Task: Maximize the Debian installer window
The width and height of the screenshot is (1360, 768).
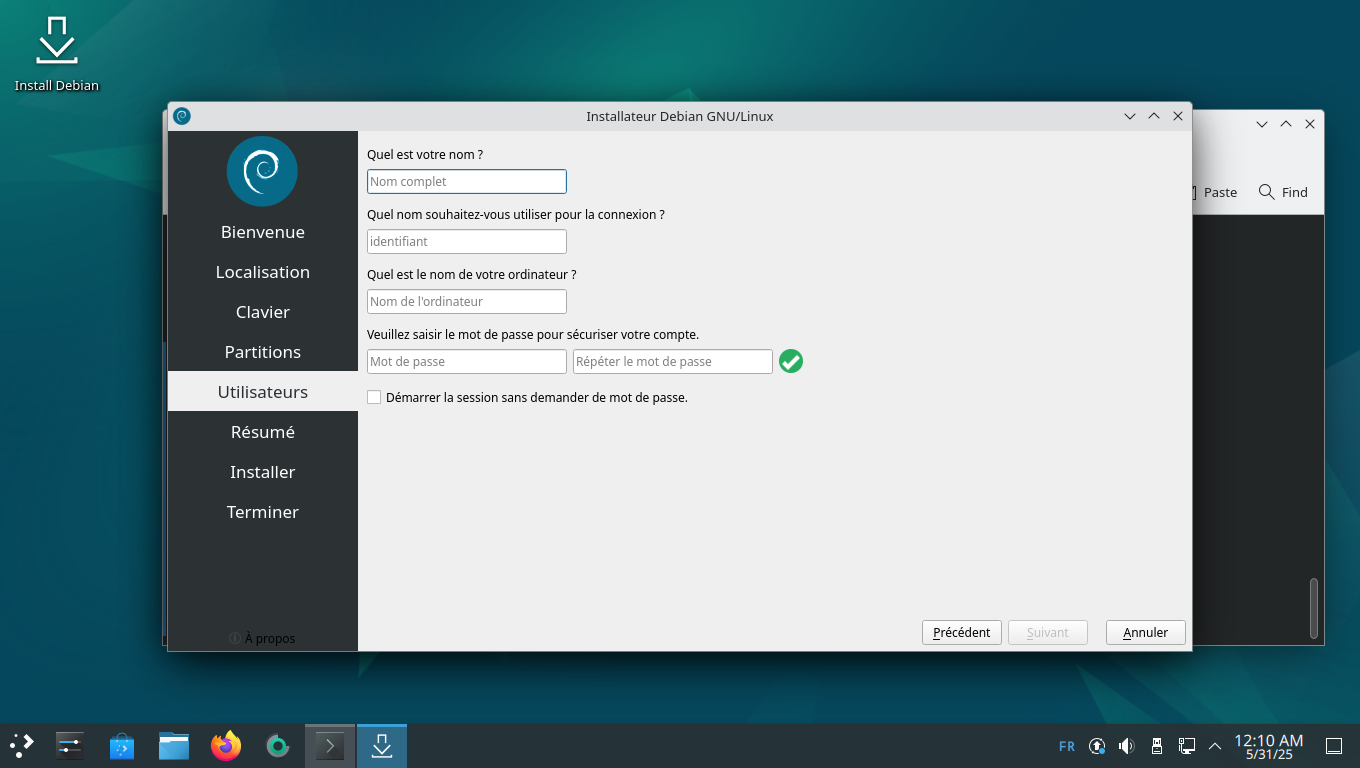Action: 1154,116
